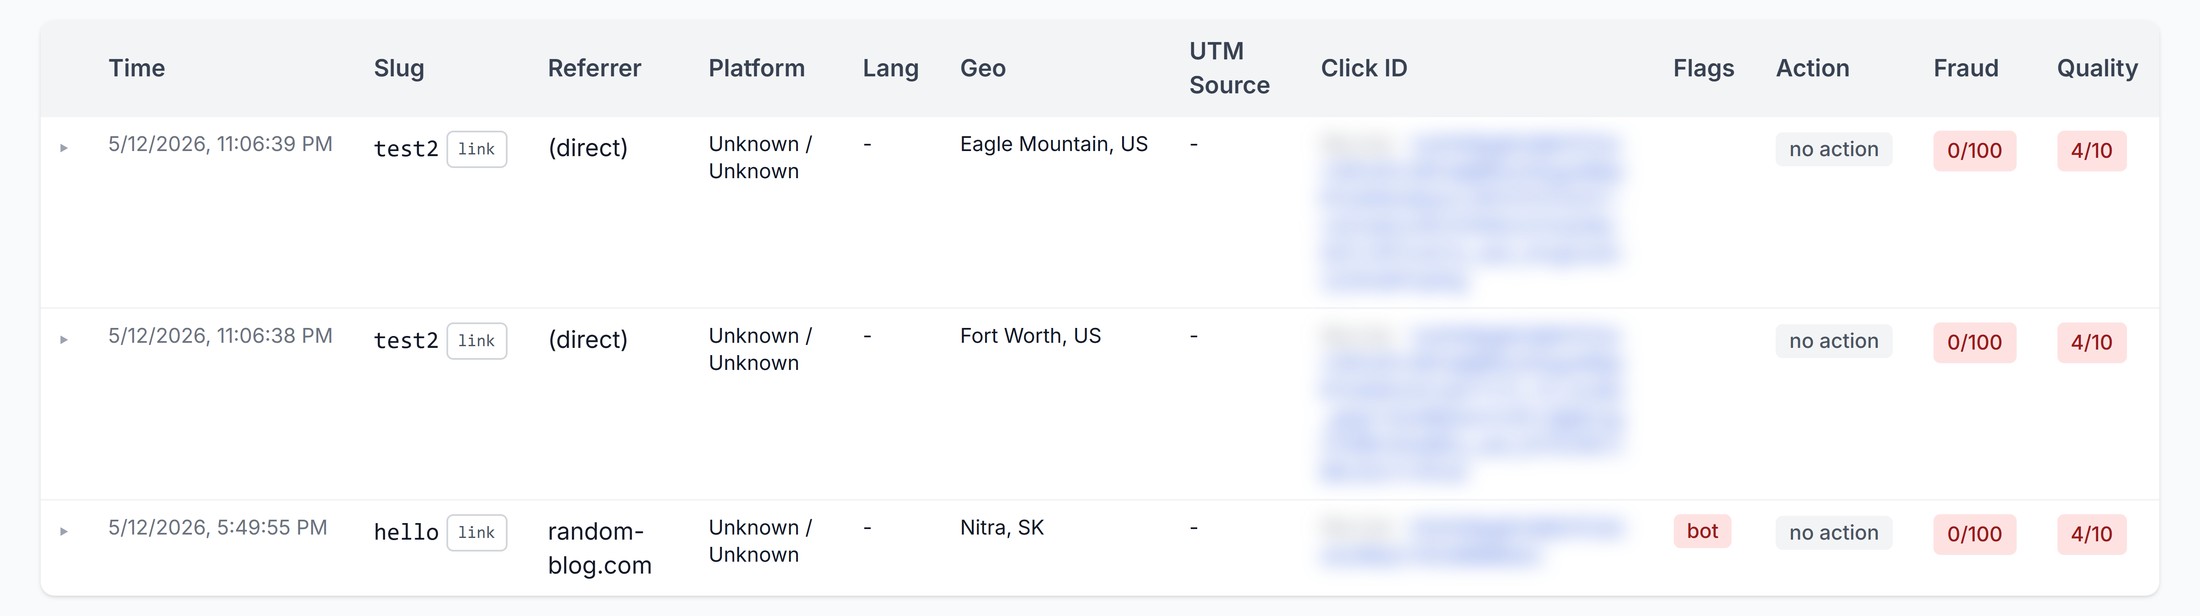Expand the 11:06:38 PM click row
2200x616 pixels.
(x=64, y=340)
